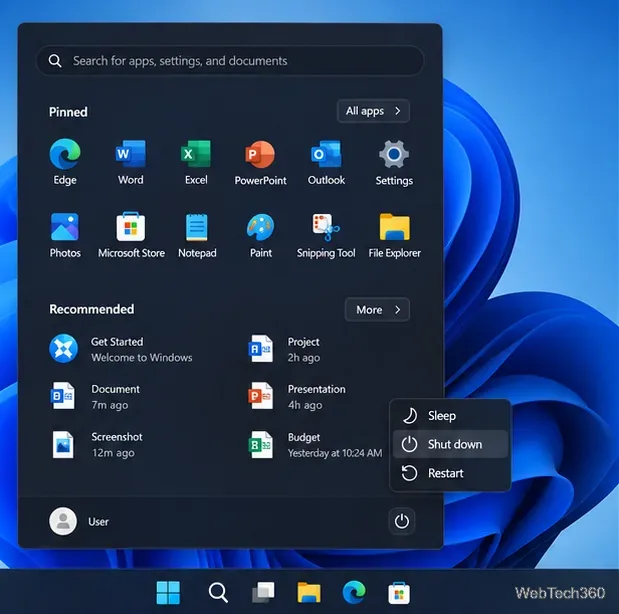
Task: Open the Presentation file from 4h ago
Action: coord(297,396)
